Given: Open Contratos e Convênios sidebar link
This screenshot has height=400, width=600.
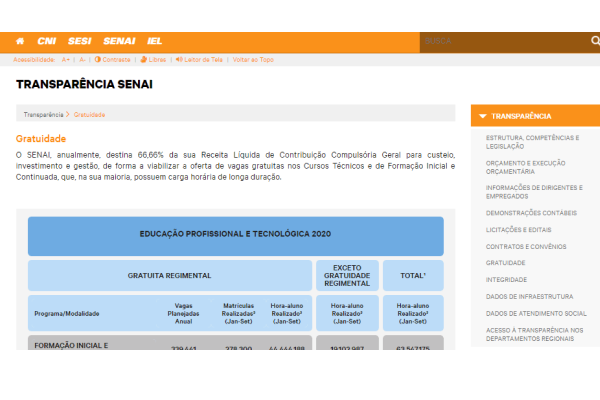Looking at the screenshot, I should [526, 247].
